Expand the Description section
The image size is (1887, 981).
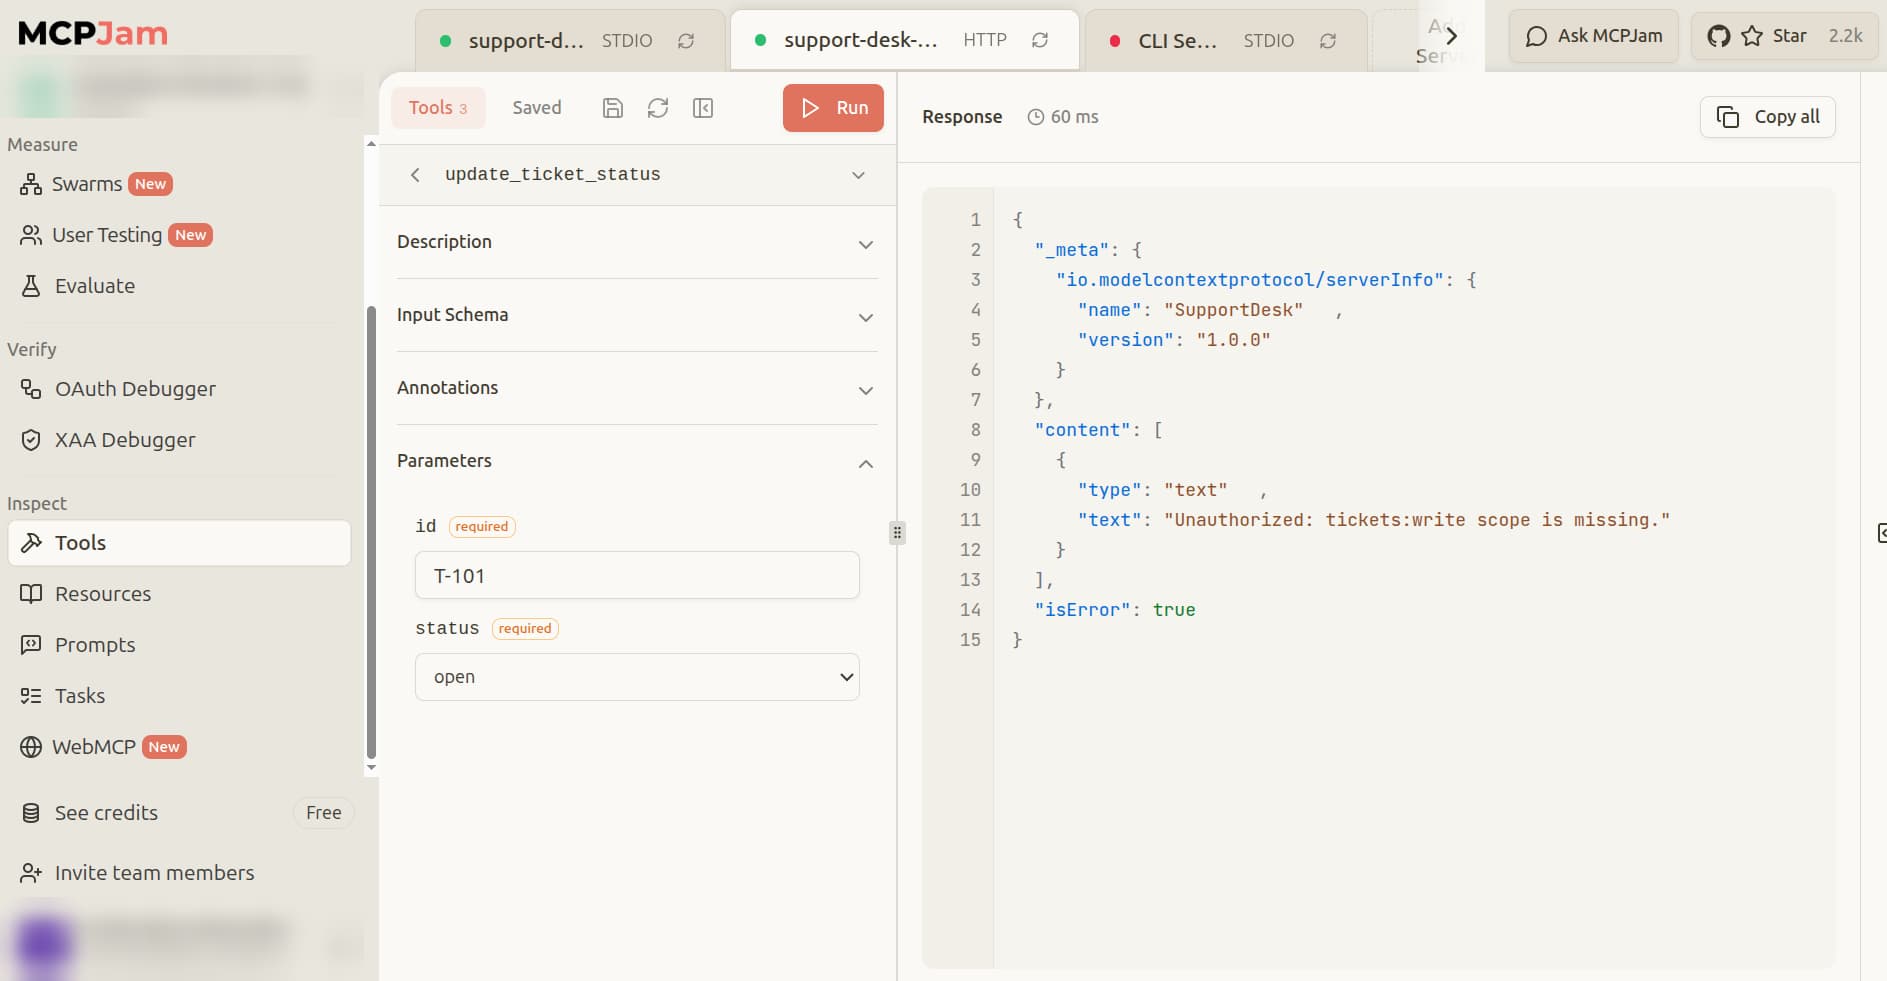pos(637,243)
